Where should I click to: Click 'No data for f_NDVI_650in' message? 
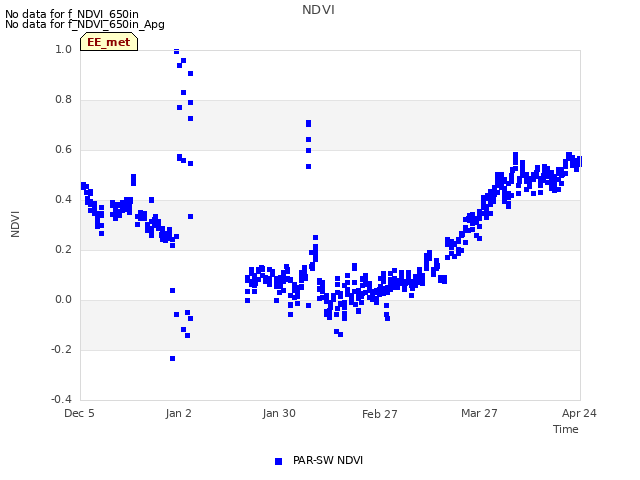[x=72, y=14]
